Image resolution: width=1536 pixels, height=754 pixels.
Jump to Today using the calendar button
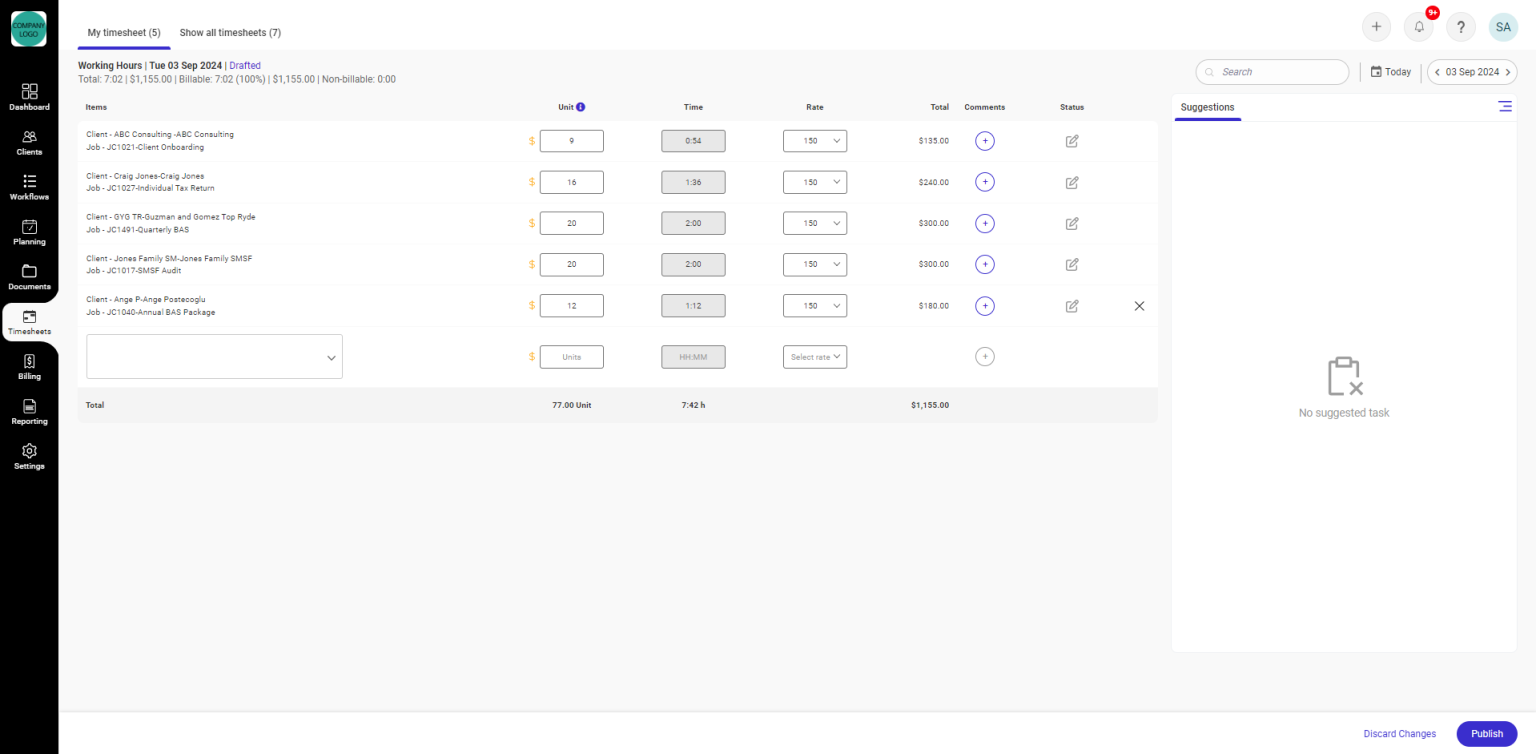[x=1391, y=71]
